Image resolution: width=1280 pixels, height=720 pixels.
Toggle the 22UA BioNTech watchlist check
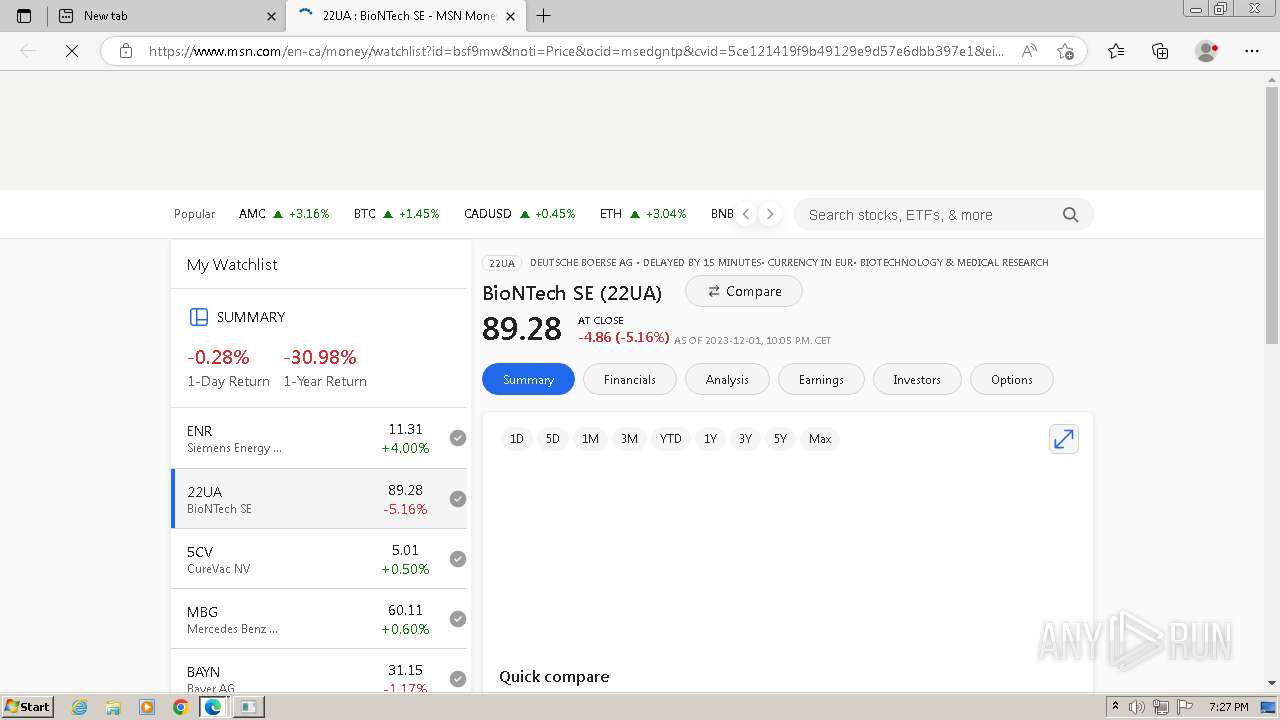coord(458,499)
